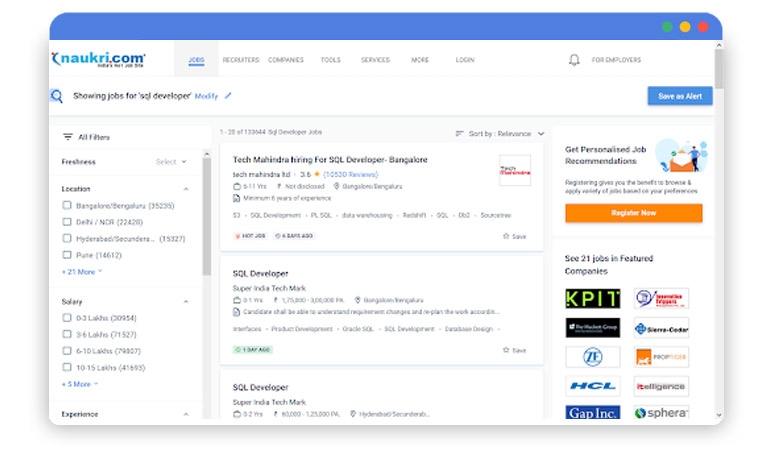The height and width of the screenshot is (450, 762).
Task: Click the Tech Mahindra company logo
Action: (514, 170)
